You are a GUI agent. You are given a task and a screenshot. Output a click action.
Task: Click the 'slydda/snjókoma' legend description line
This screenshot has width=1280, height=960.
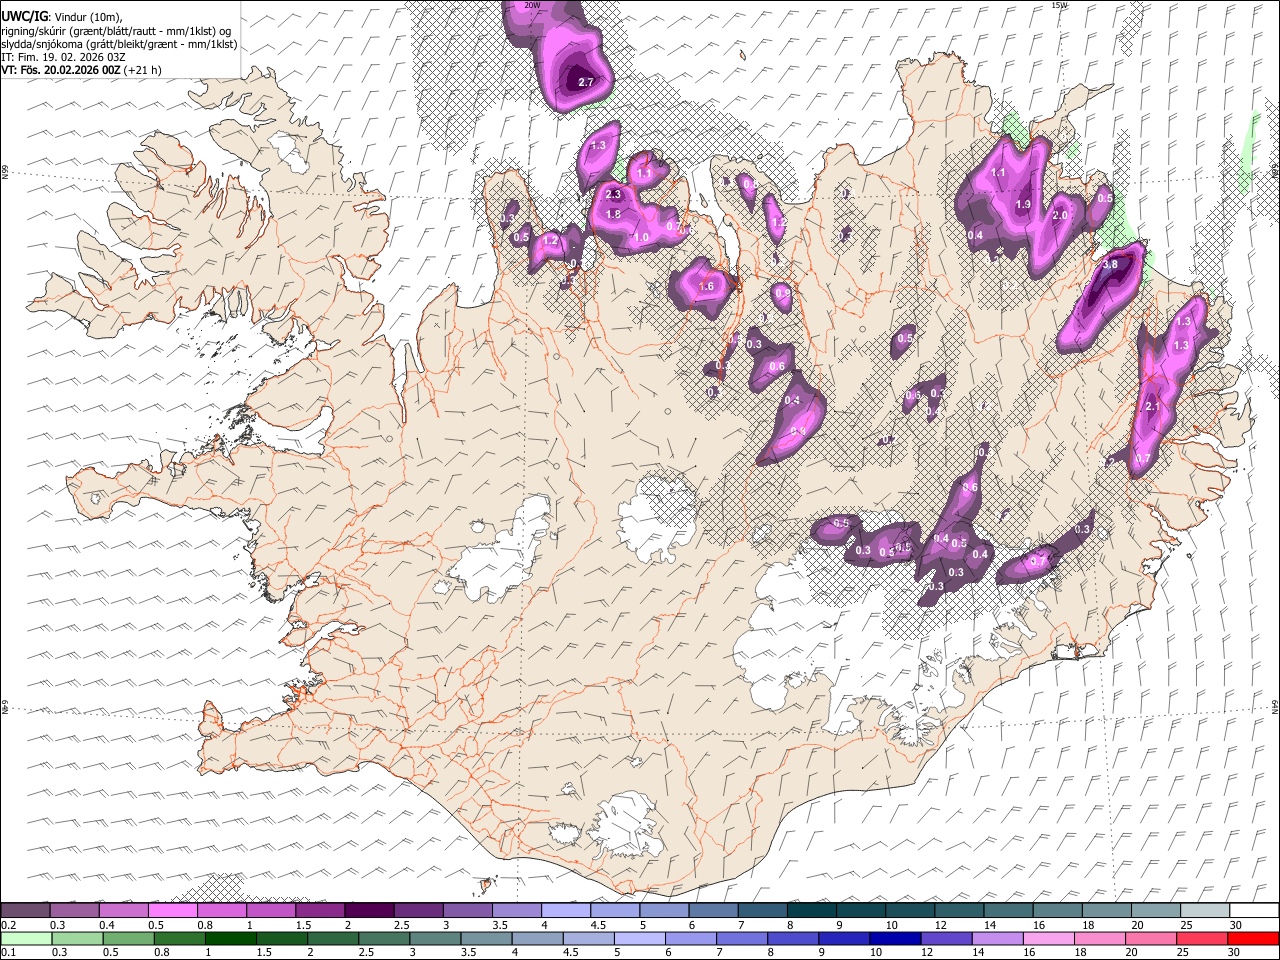(119, 44)
